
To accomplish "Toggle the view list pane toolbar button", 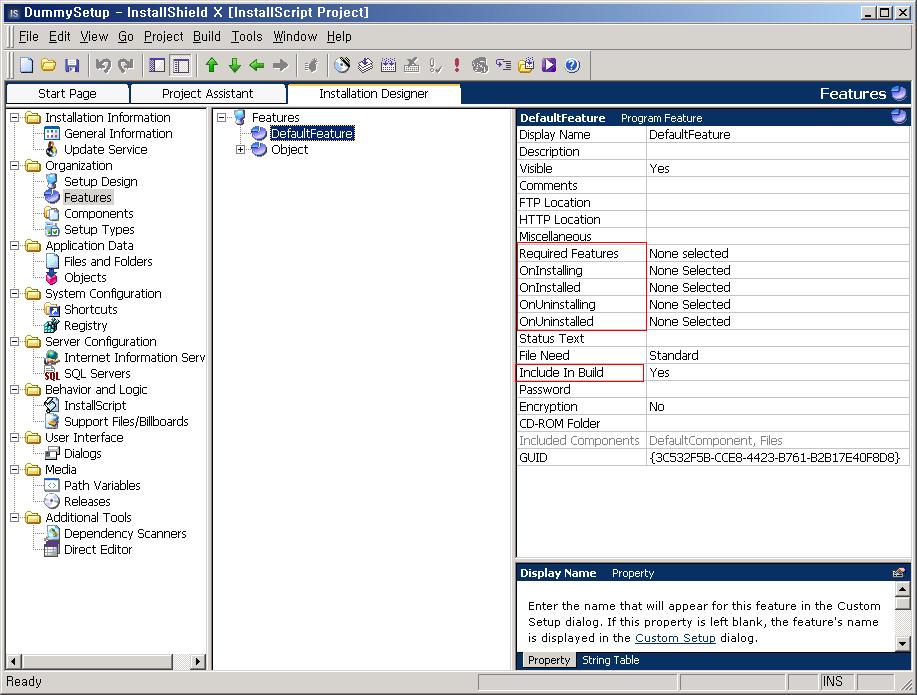I will pyautogui.click(x=157, y=65).
